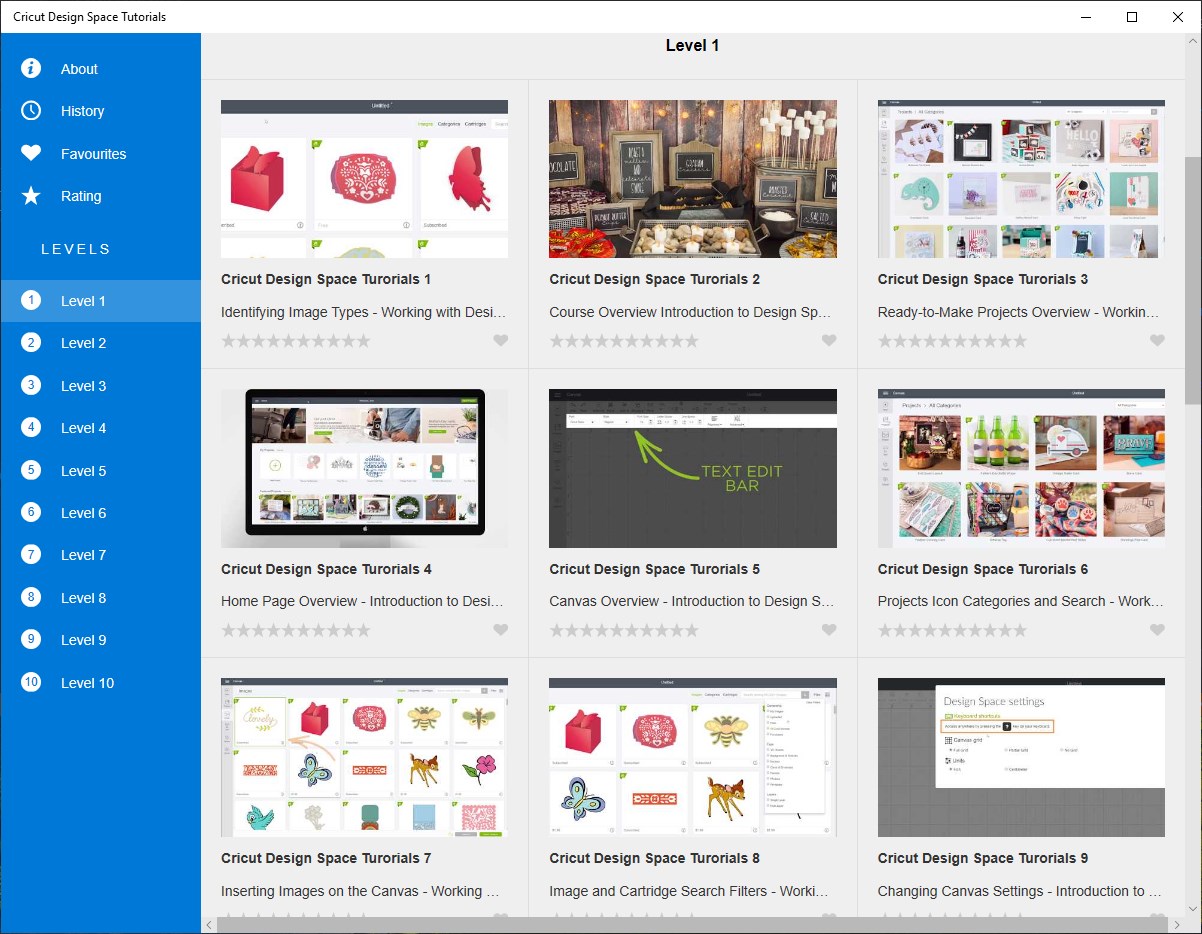Click the vertical scrollbar thumb
The image size is (1202, 934).
[x=1193, y=280]
